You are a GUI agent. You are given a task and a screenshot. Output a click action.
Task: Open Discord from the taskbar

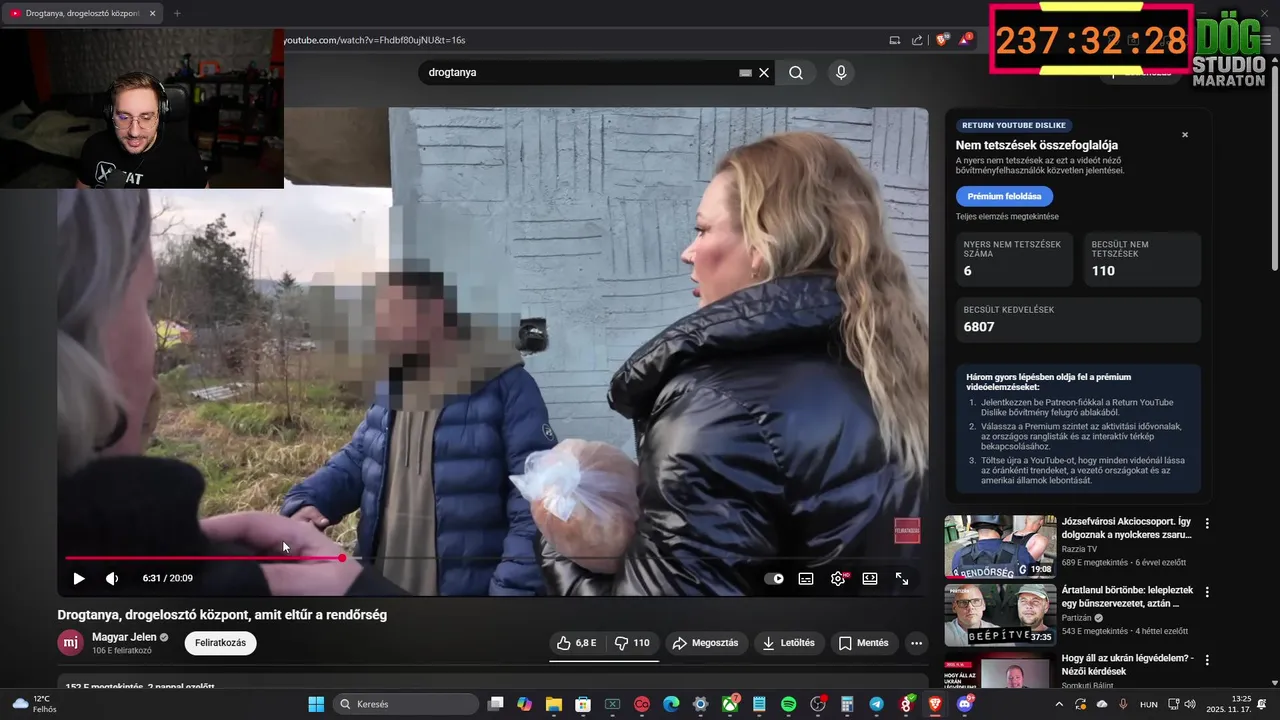tap(965, 704)
